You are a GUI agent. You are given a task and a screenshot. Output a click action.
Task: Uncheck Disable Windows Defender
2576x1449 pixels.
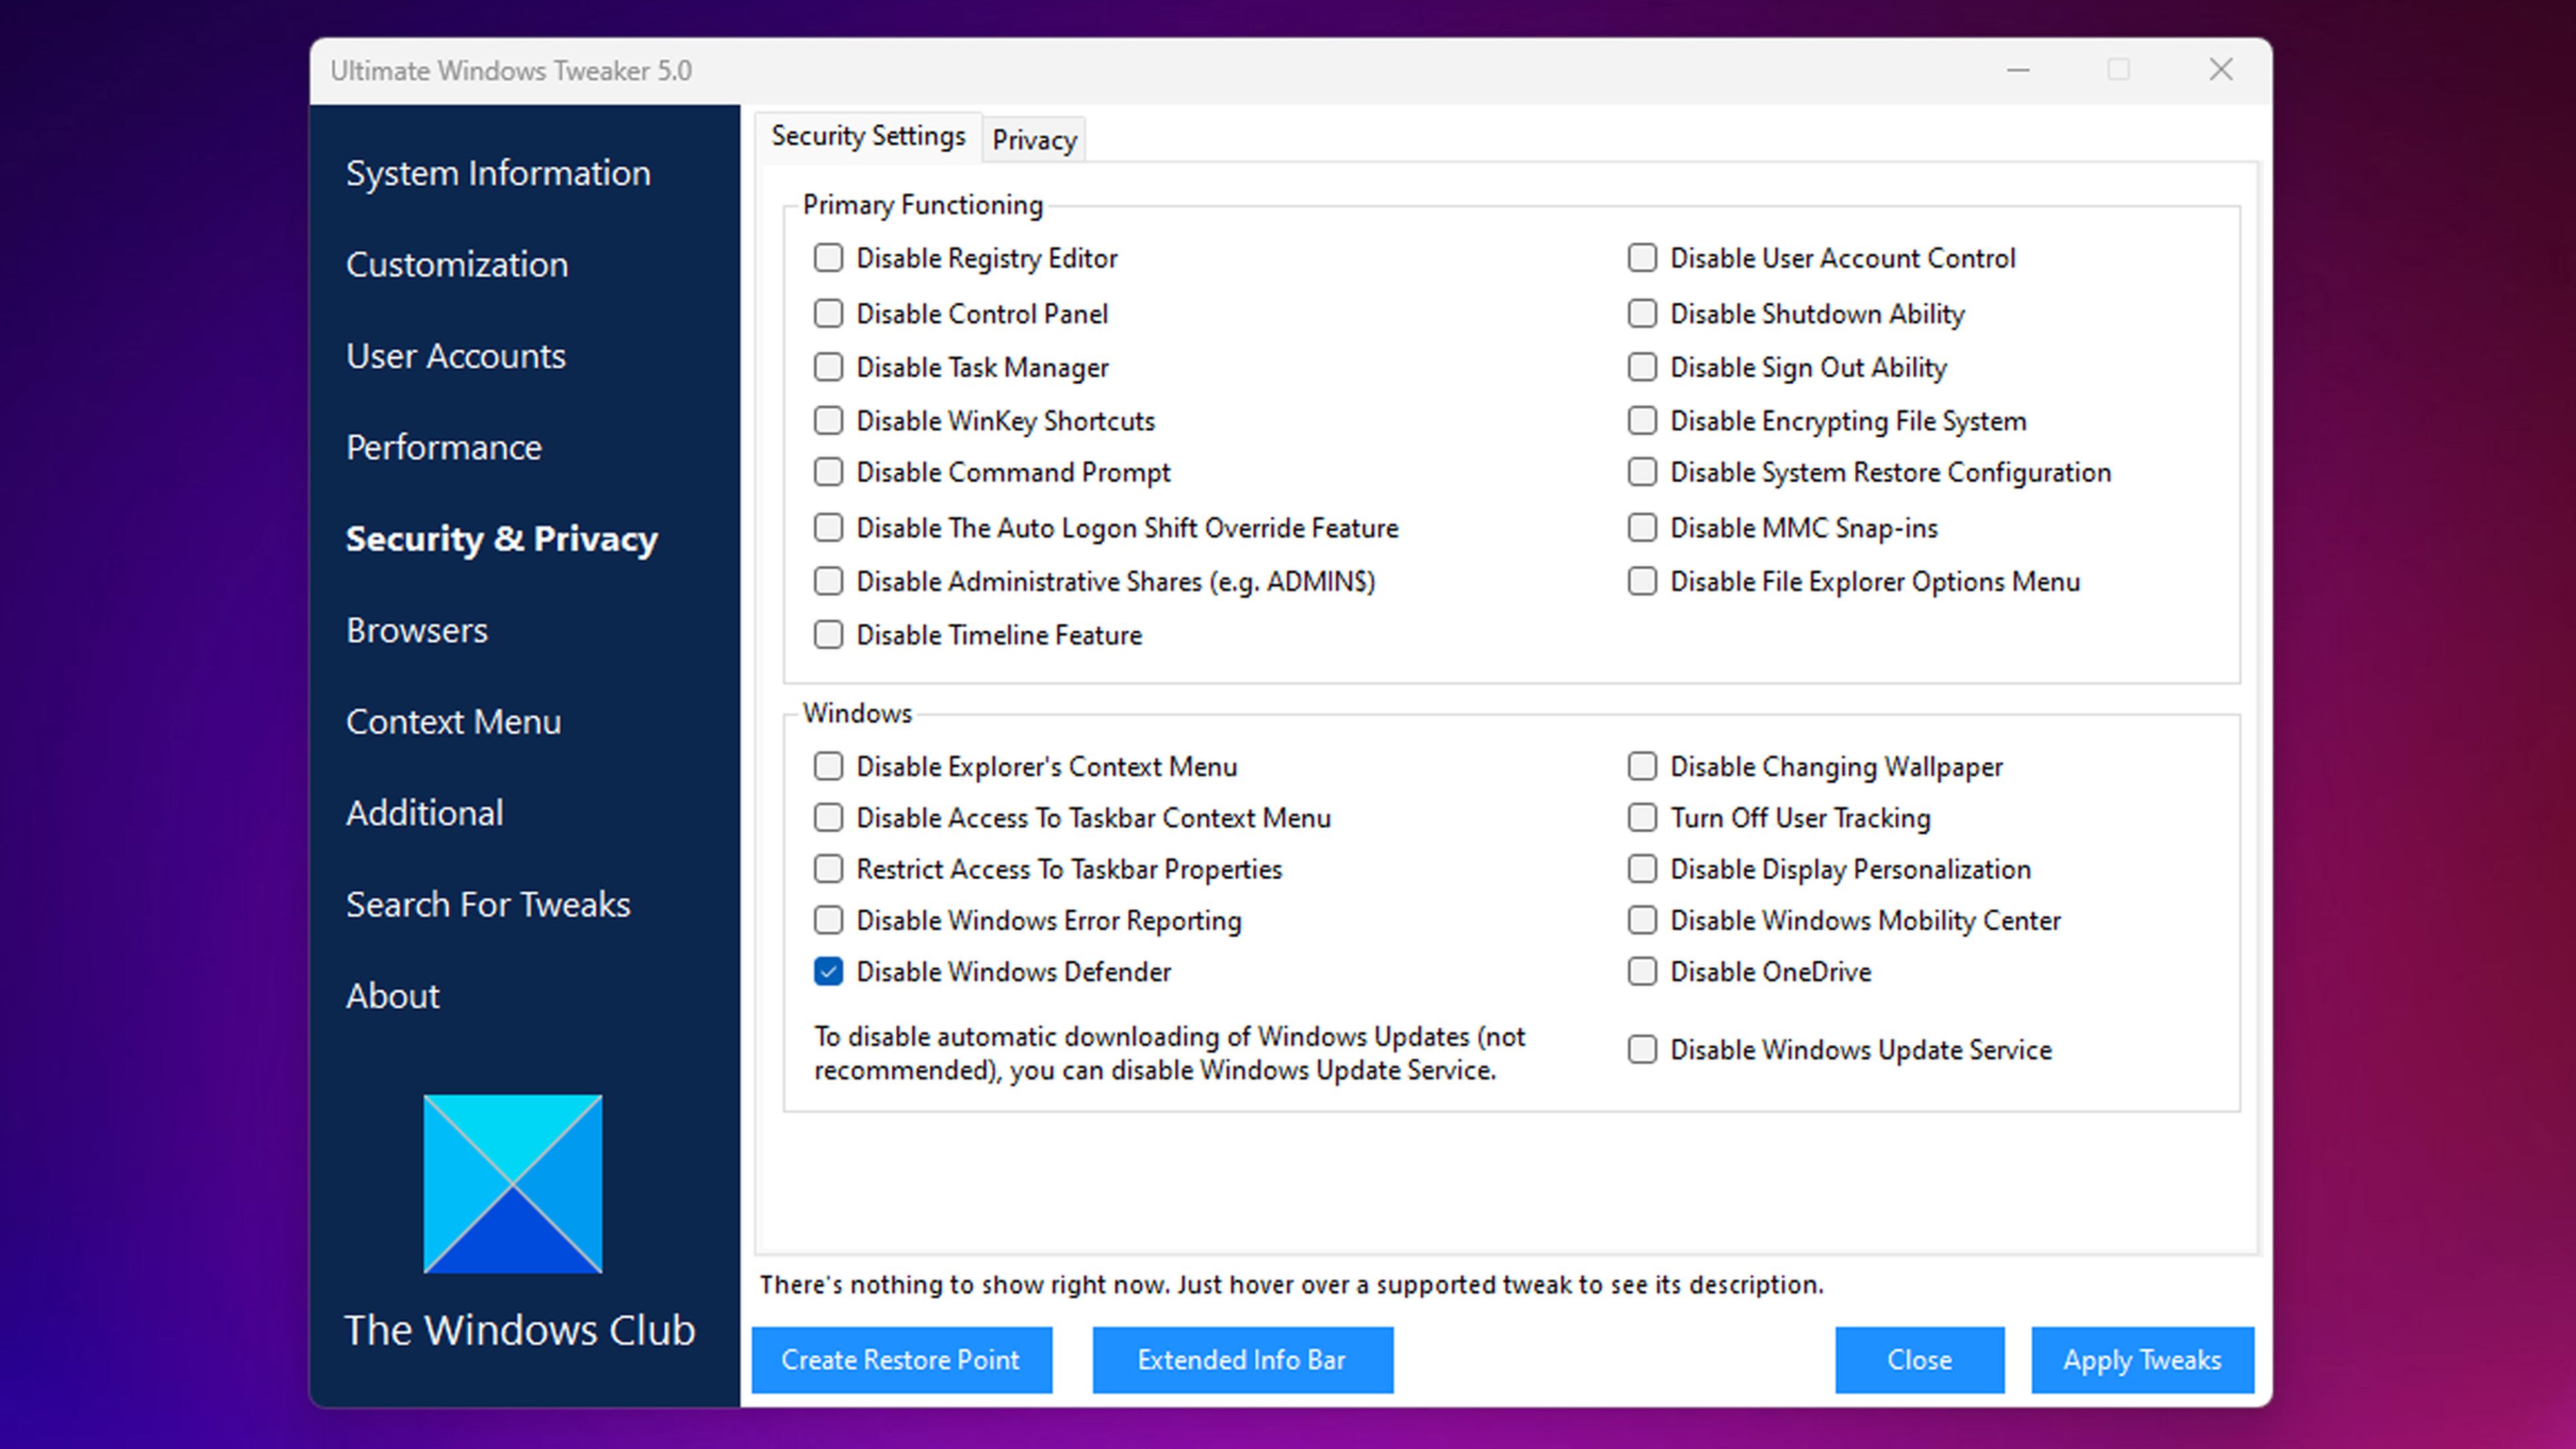coord(828,972)
